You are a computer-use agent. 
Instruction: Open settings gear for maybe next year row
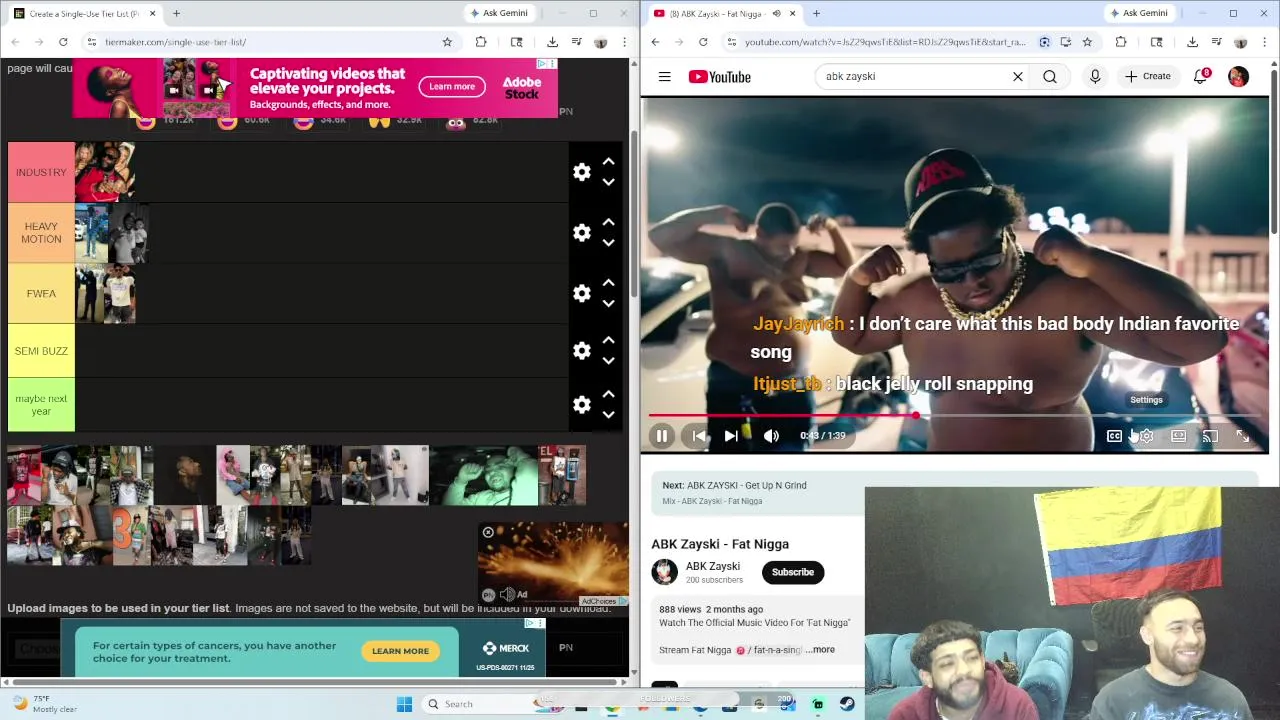[582, 405]
